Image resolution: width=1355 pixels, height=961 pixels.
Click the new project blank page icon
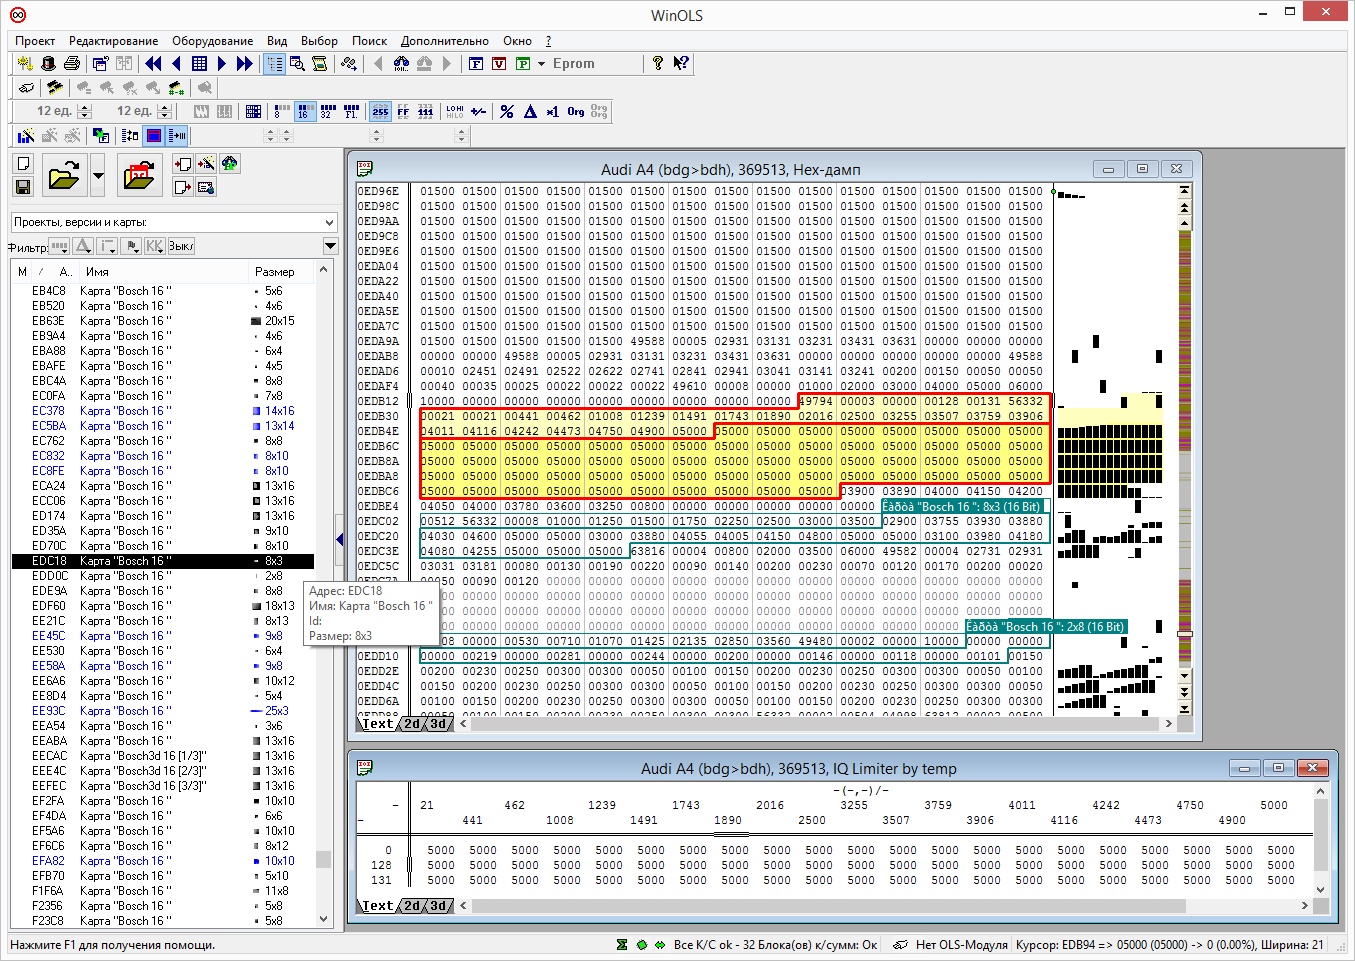tap(24, 163)
